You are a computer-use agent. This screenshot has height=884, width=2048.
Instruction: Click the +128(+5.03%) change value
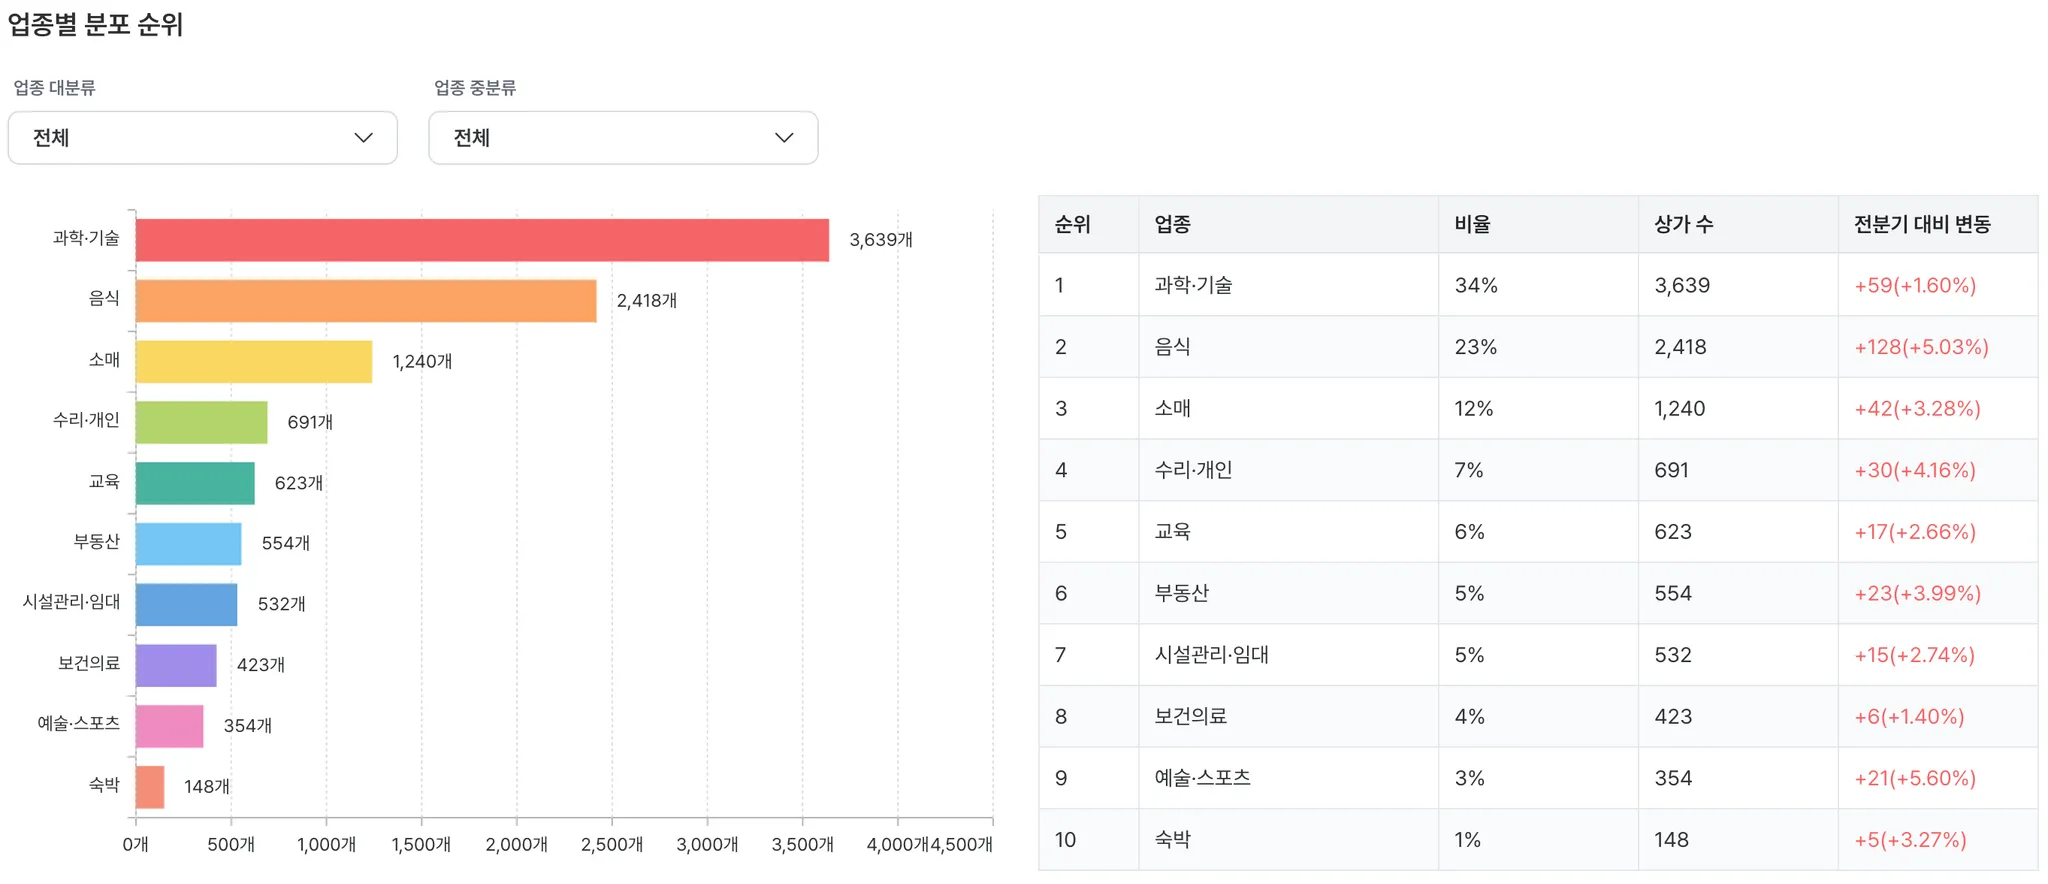coord(1921,347)
